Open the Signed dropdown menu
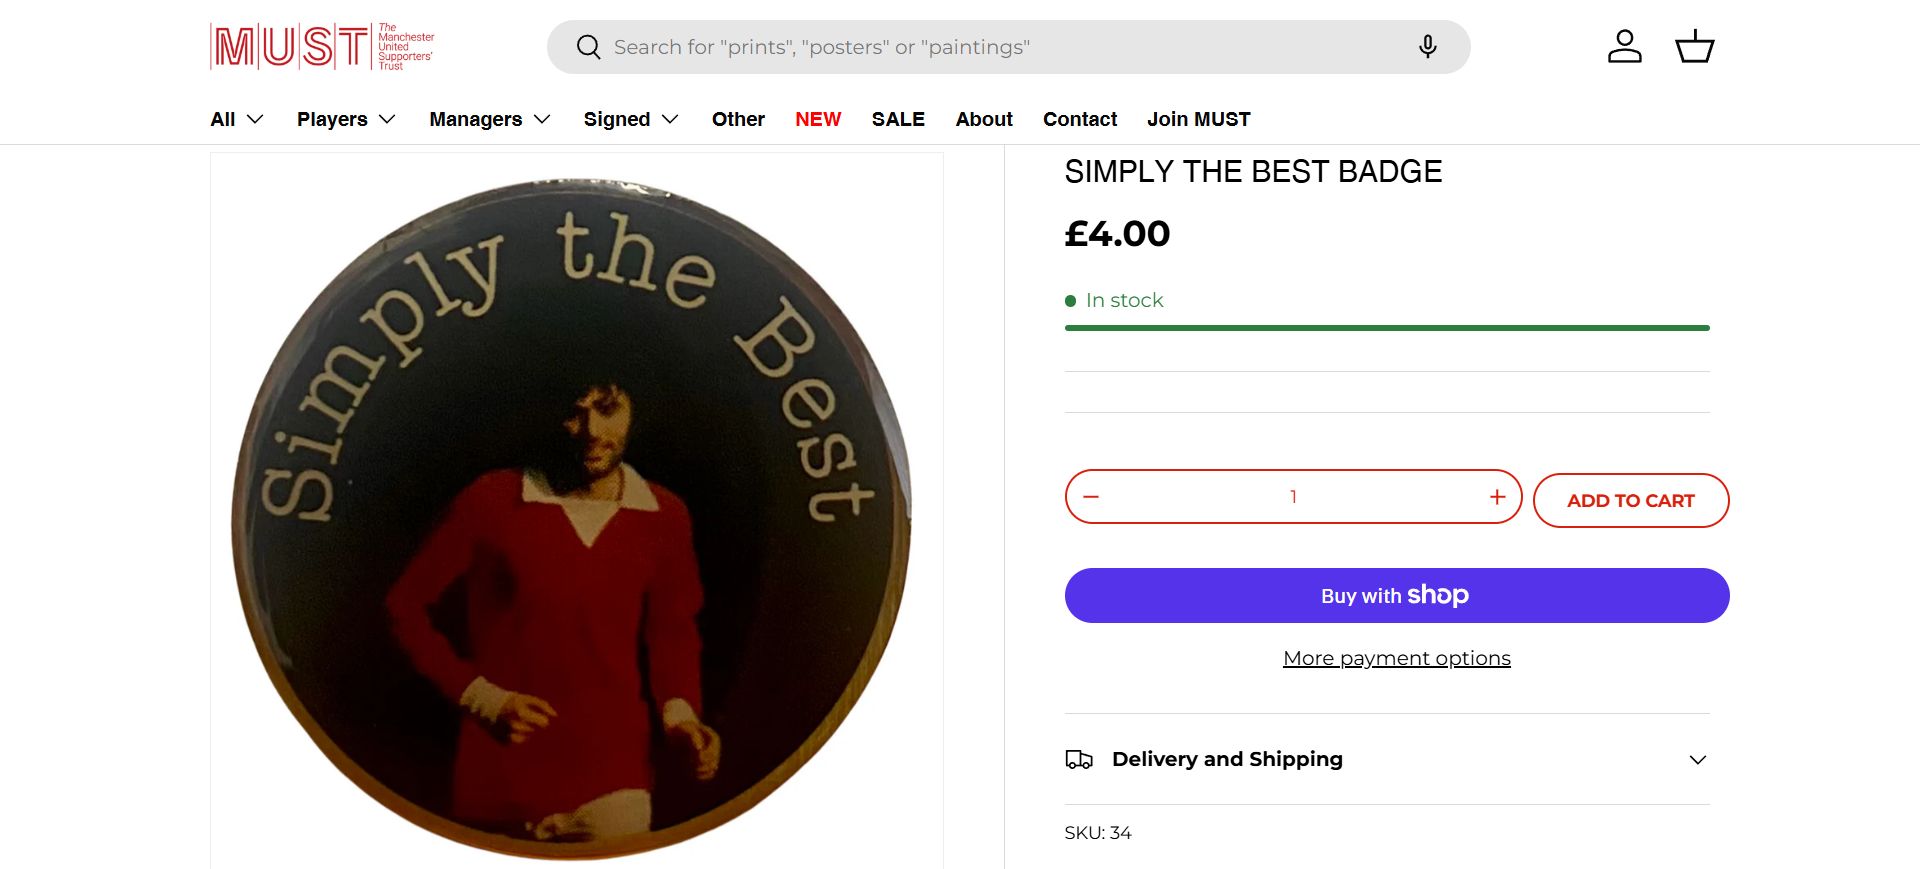Screen dimensions: 1920x869 pos(631,119)
